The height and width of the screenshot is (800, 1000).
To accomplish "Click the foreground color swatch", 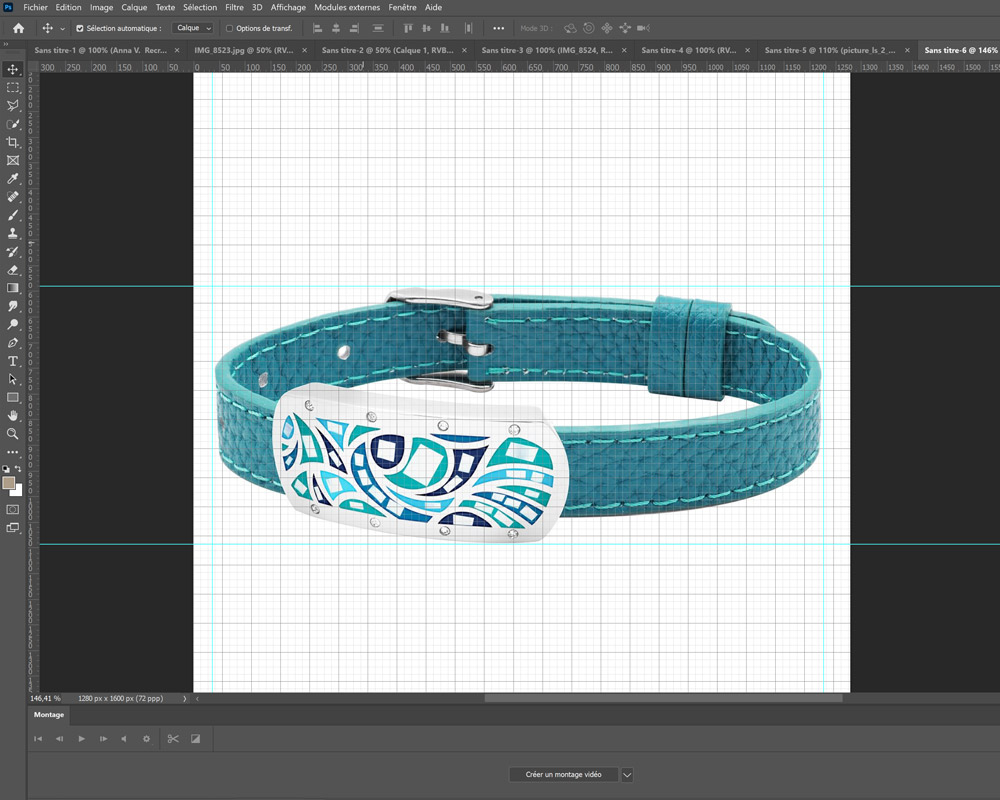I will 9,483.
